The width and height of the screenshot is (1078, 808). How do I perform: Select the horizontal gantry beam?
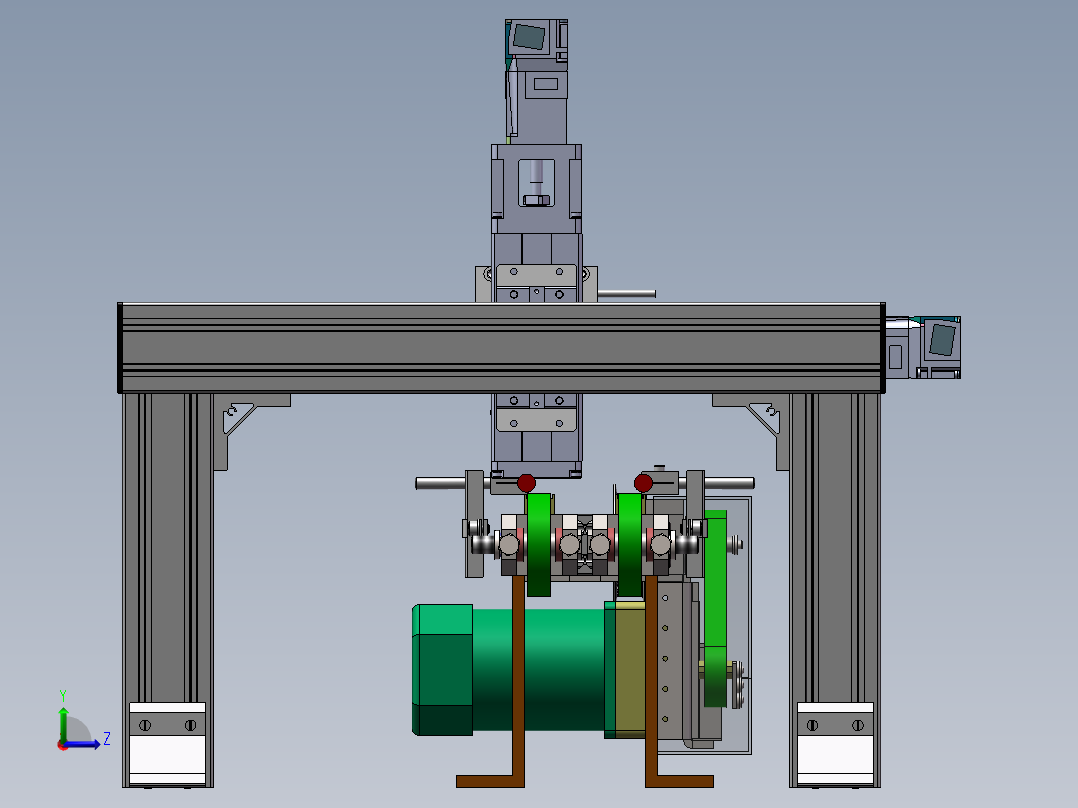501,348
